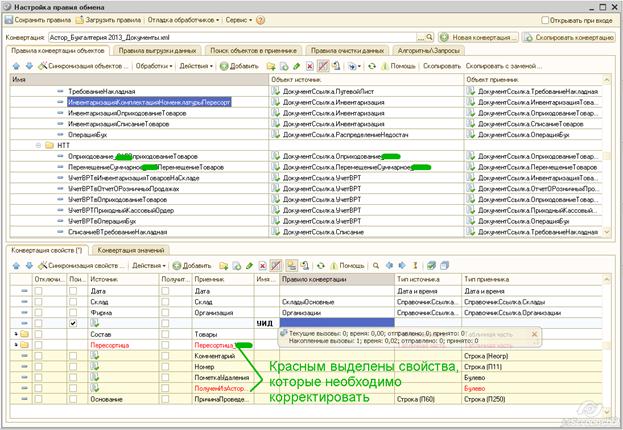Click Сохранить правила button
The image size is (623, 430).
pyautogui.click(x=38, y=20)
